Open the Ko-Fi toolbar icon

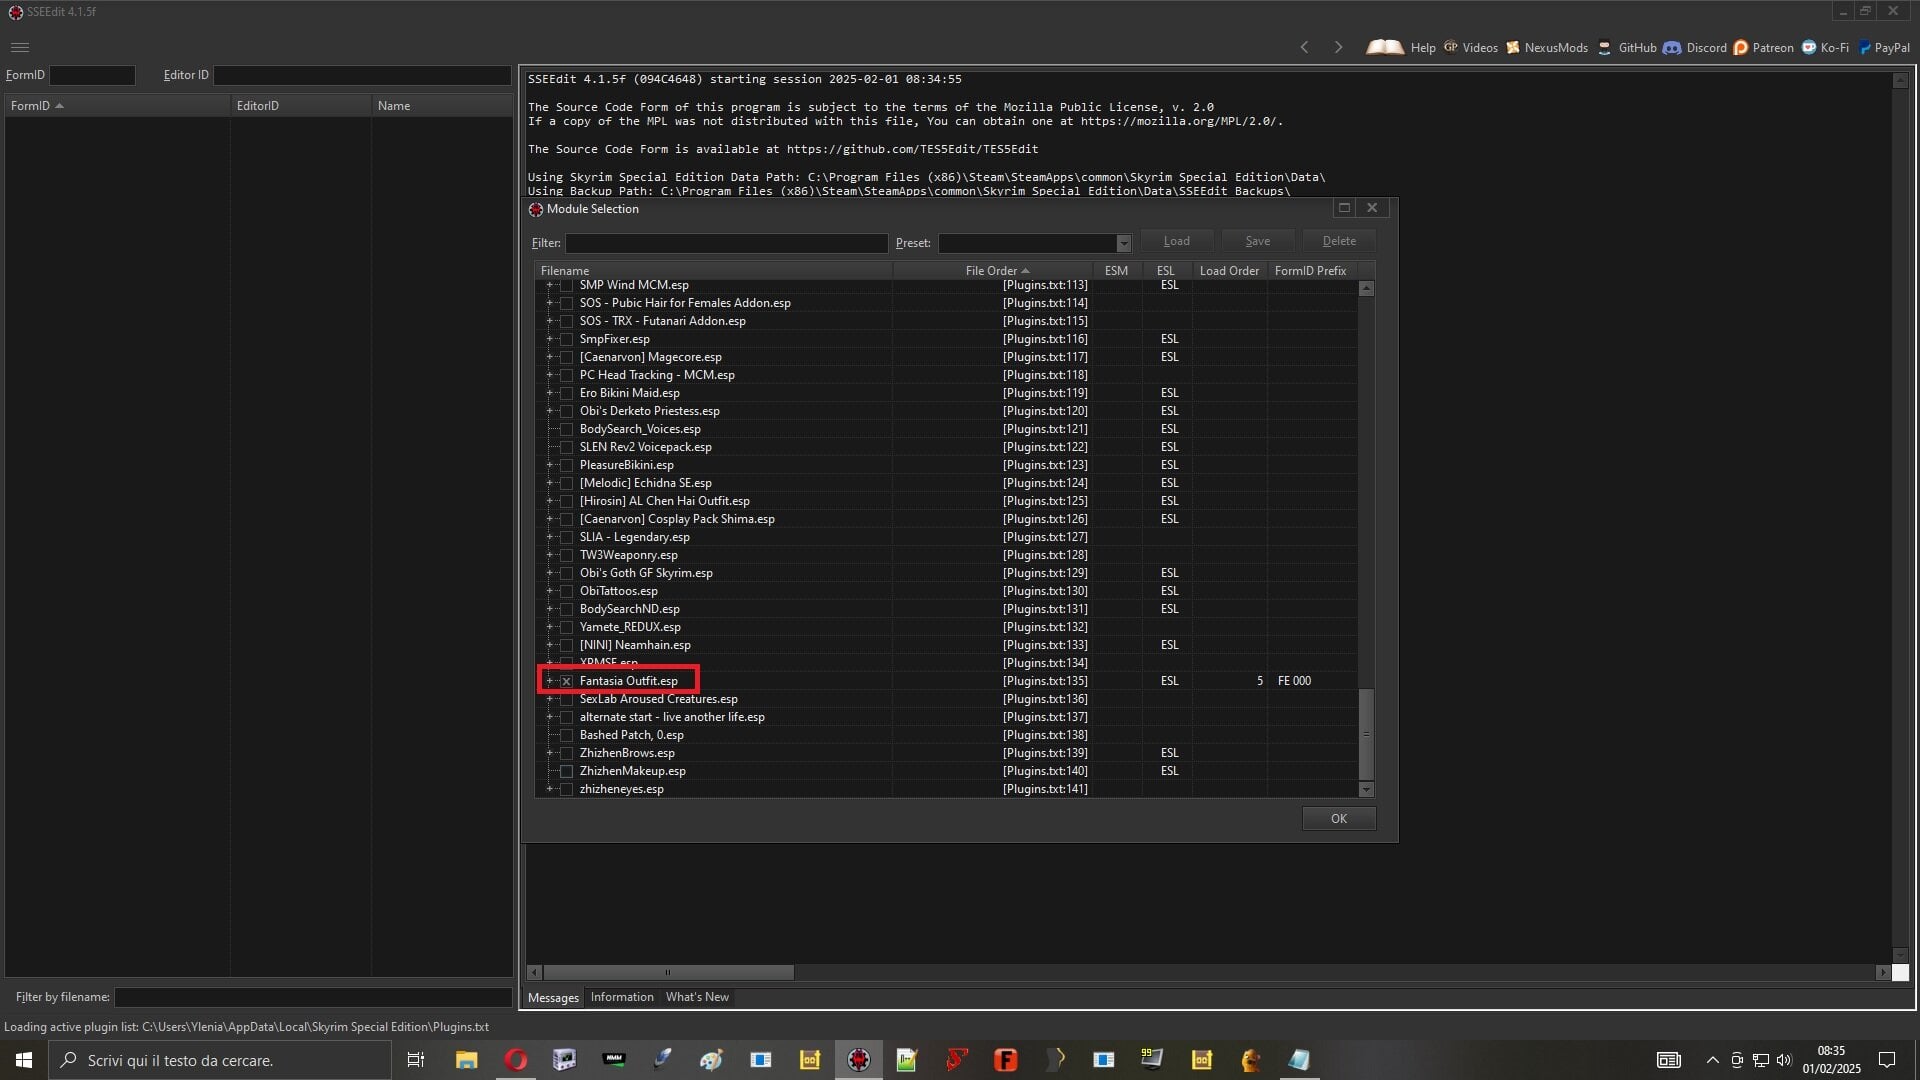[x=1809, y=47]
